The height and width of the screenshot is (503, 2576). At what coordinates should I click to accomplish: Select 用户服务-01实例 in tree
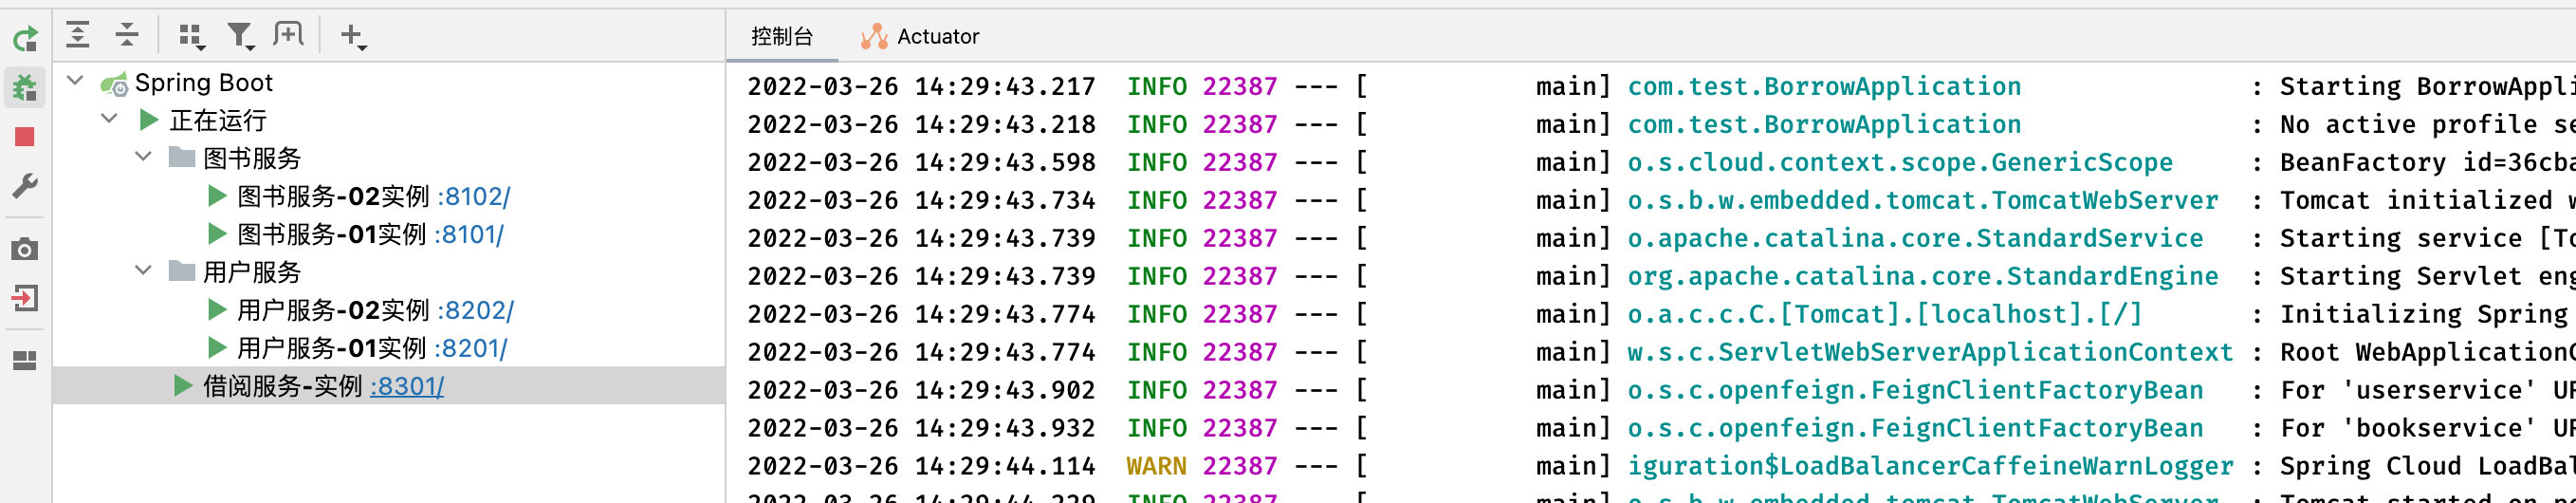click(331, 348)
